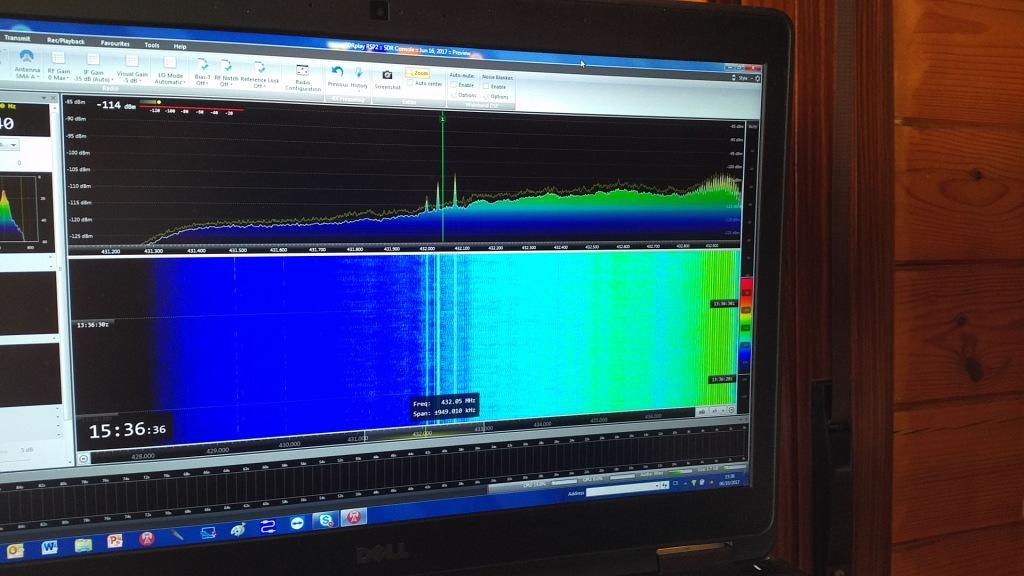Go to Previous frequency
This screenshot has width=1024, height=576.
[337, 77]
